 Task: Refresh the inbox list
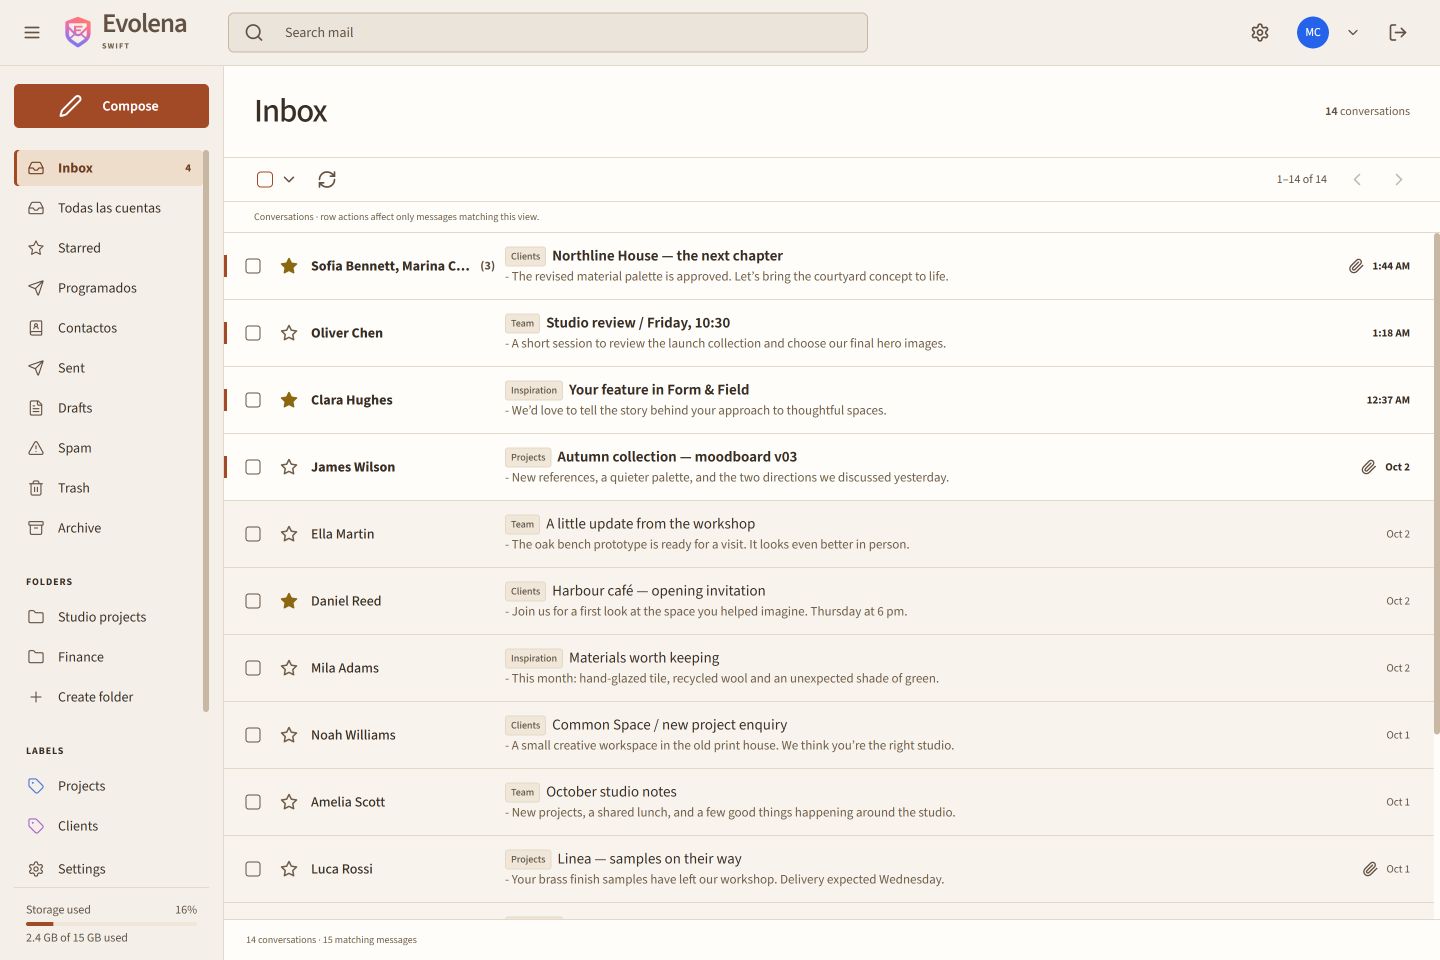pos(327,179)
